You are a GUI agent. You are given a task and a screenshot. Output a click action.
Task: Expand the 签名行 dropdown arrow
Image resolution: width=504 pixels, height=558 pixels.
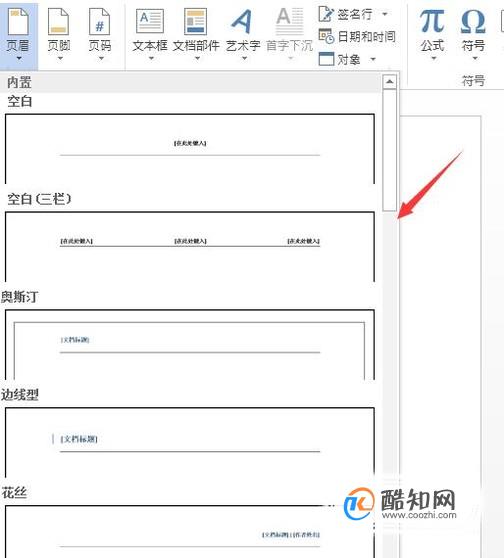tap(385, 14)
